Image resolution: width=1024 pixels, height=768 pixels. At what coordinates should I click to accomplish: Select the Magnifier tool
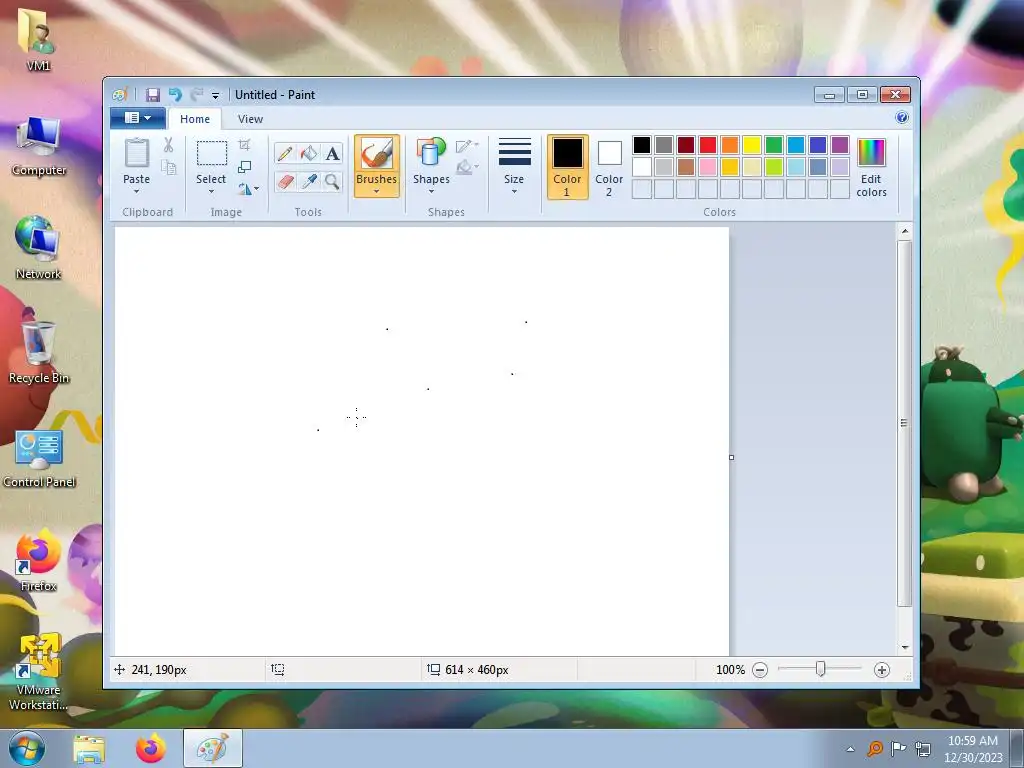point(332,181)
